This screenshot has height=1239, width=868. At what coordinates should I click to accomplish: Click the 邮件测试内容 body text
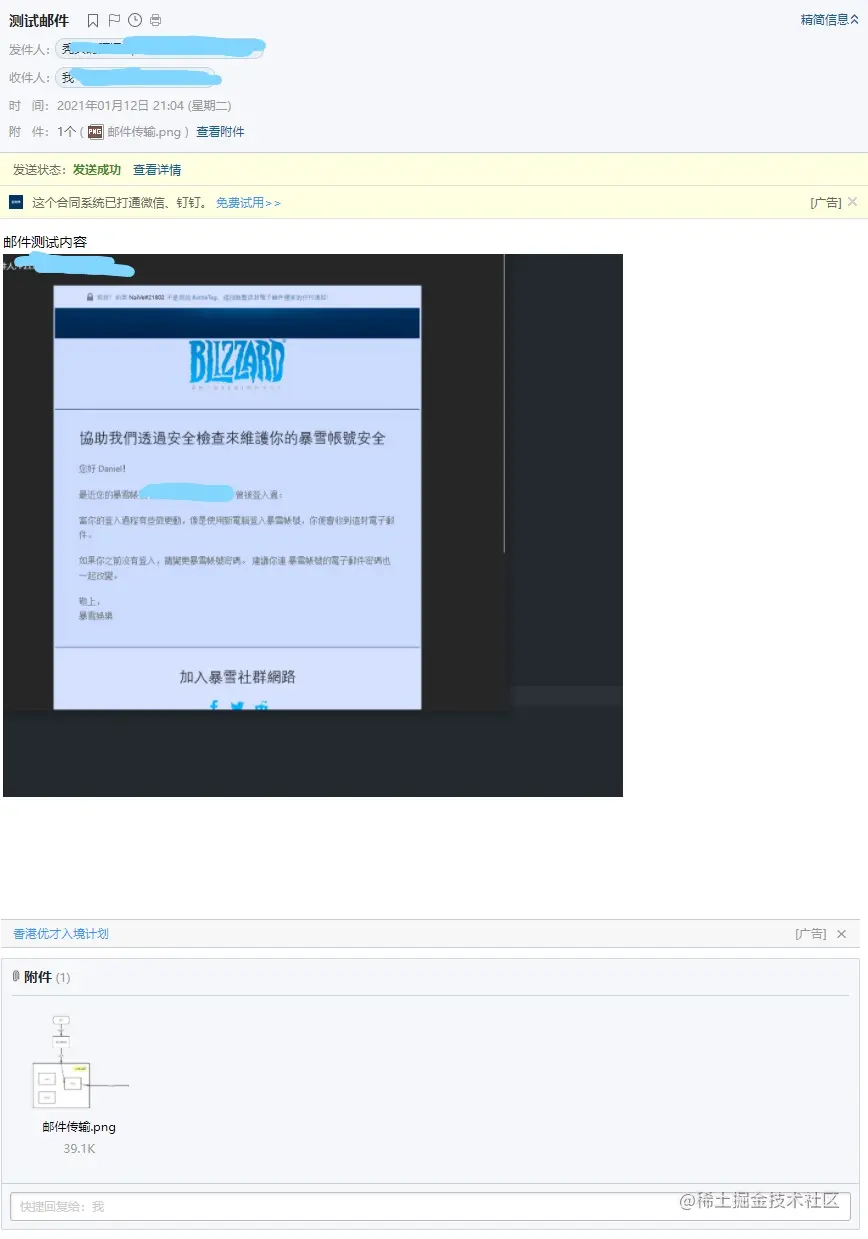pyautogui.click(x=45, y=242)
